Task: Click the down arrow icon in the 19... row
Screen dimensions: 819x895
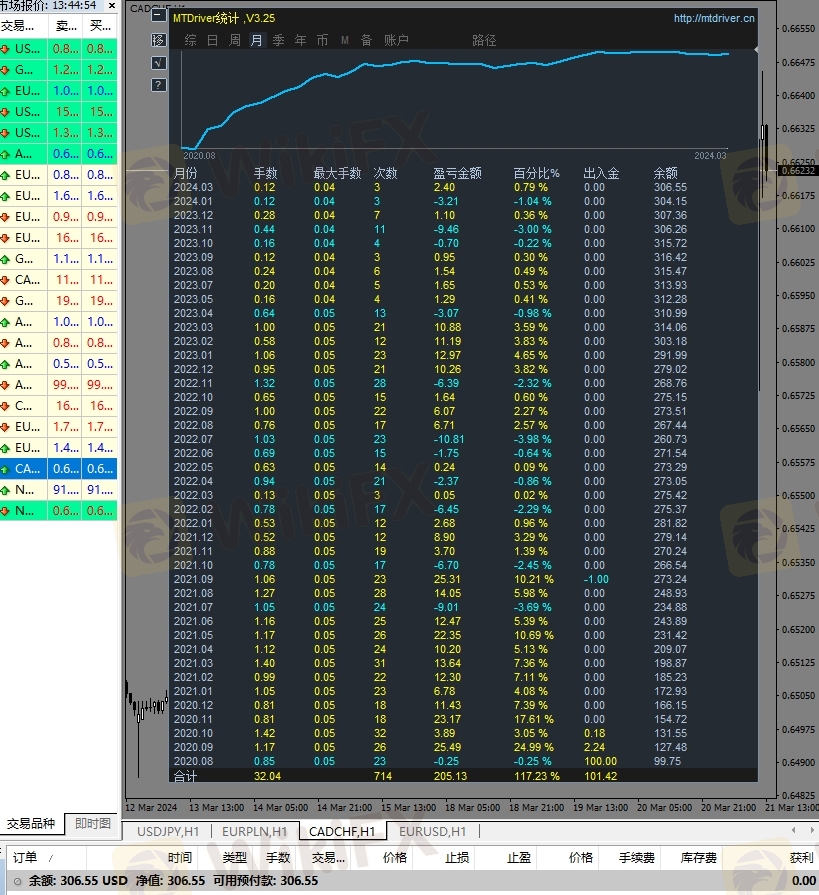Action: tap(5, 301)
